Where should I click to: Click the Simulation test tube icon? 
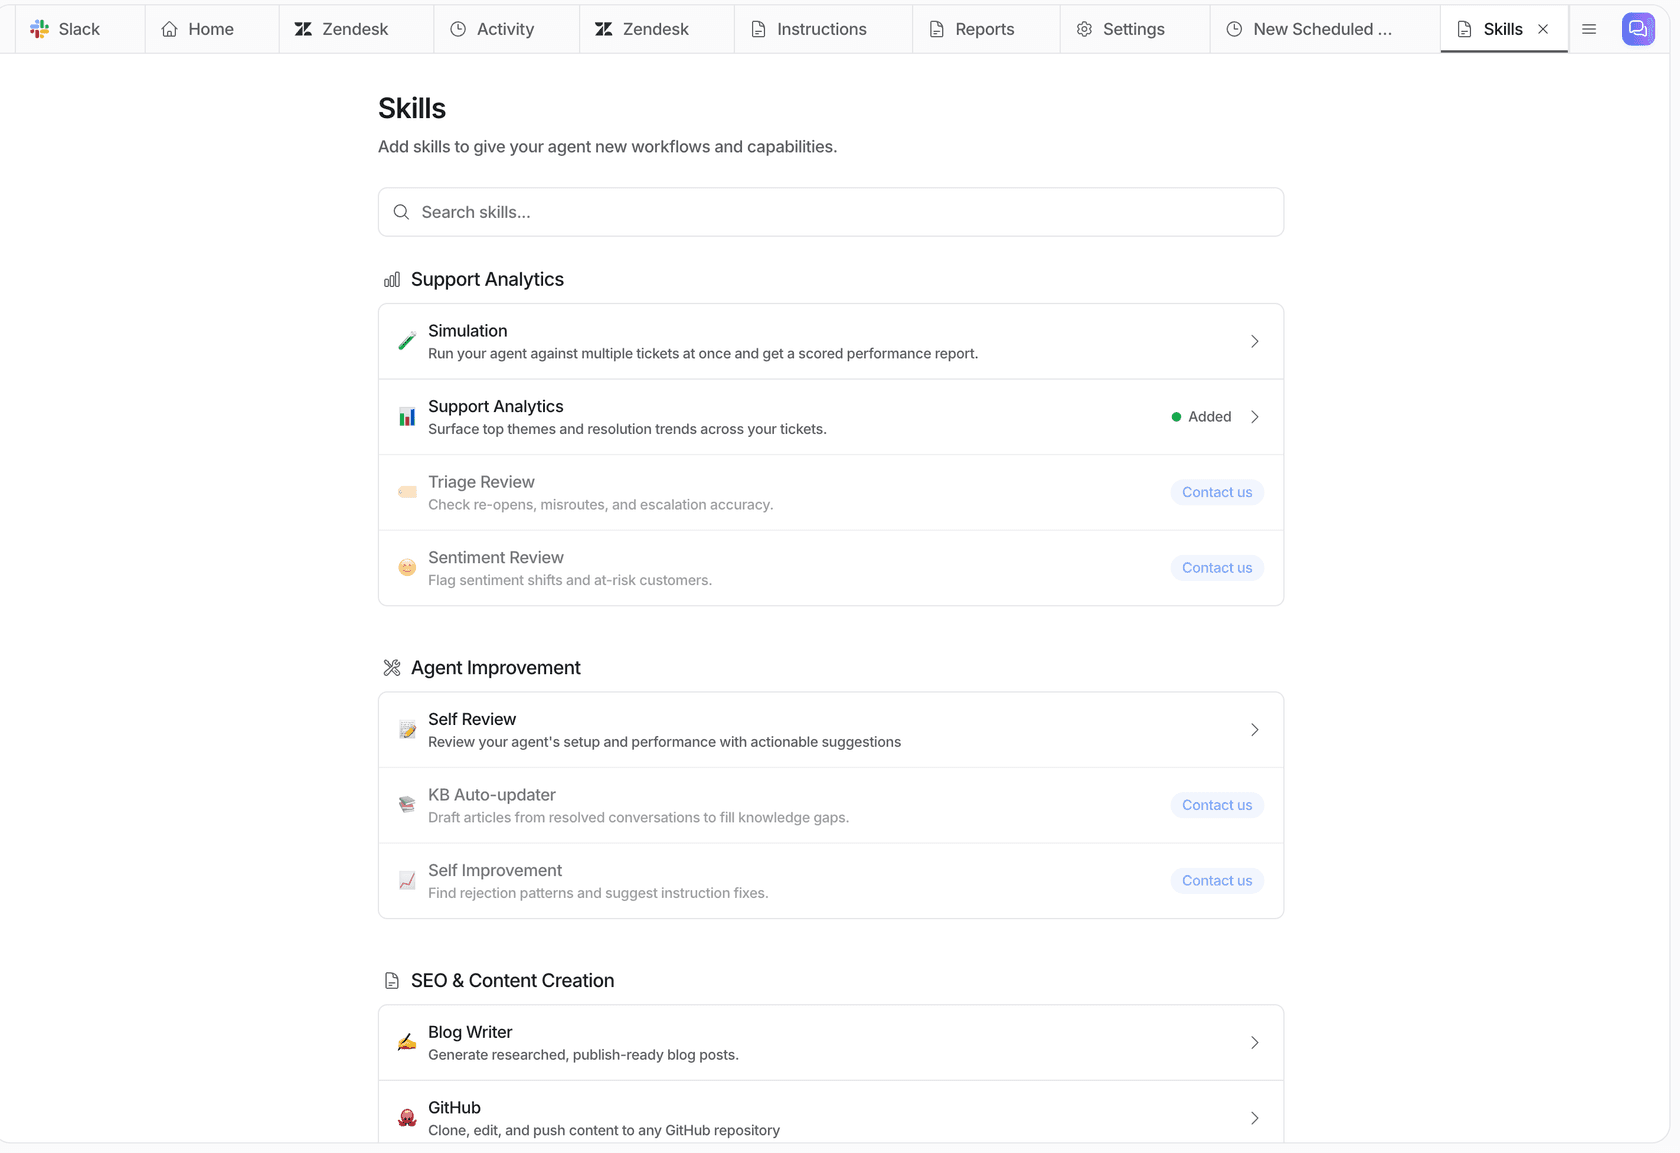pos(407,341)
